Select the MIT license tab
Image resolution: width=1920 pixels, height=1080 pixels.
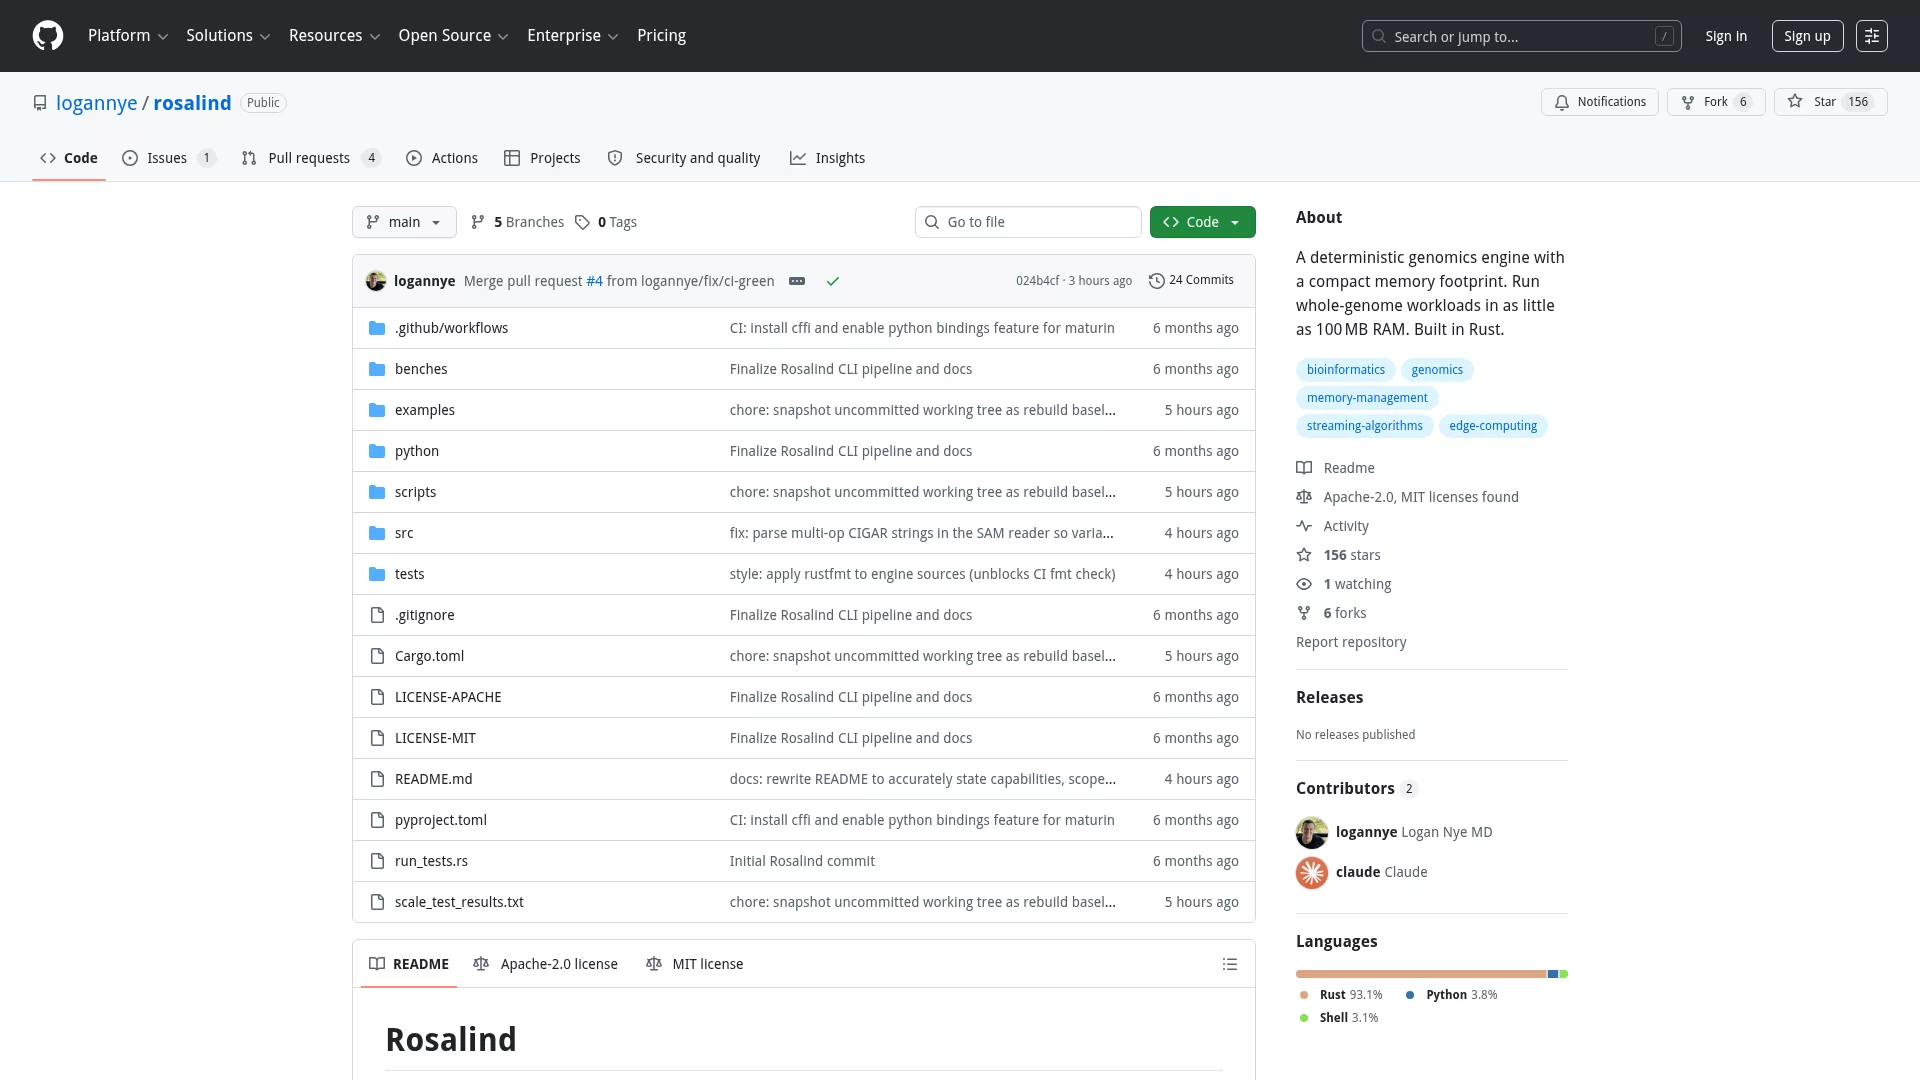point(695,964)
